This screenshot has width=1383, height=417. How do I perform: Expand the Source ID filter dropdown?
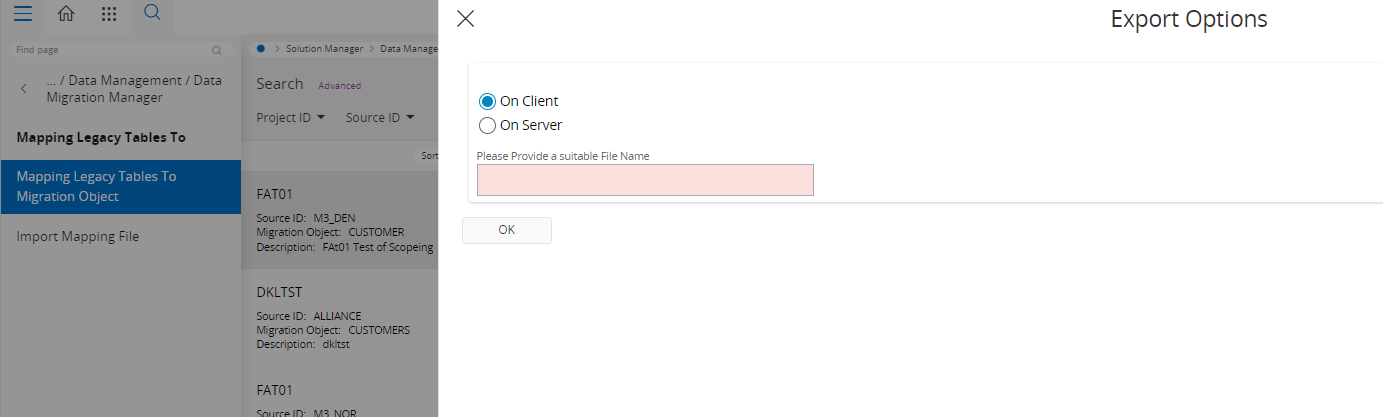pos(380,118)
